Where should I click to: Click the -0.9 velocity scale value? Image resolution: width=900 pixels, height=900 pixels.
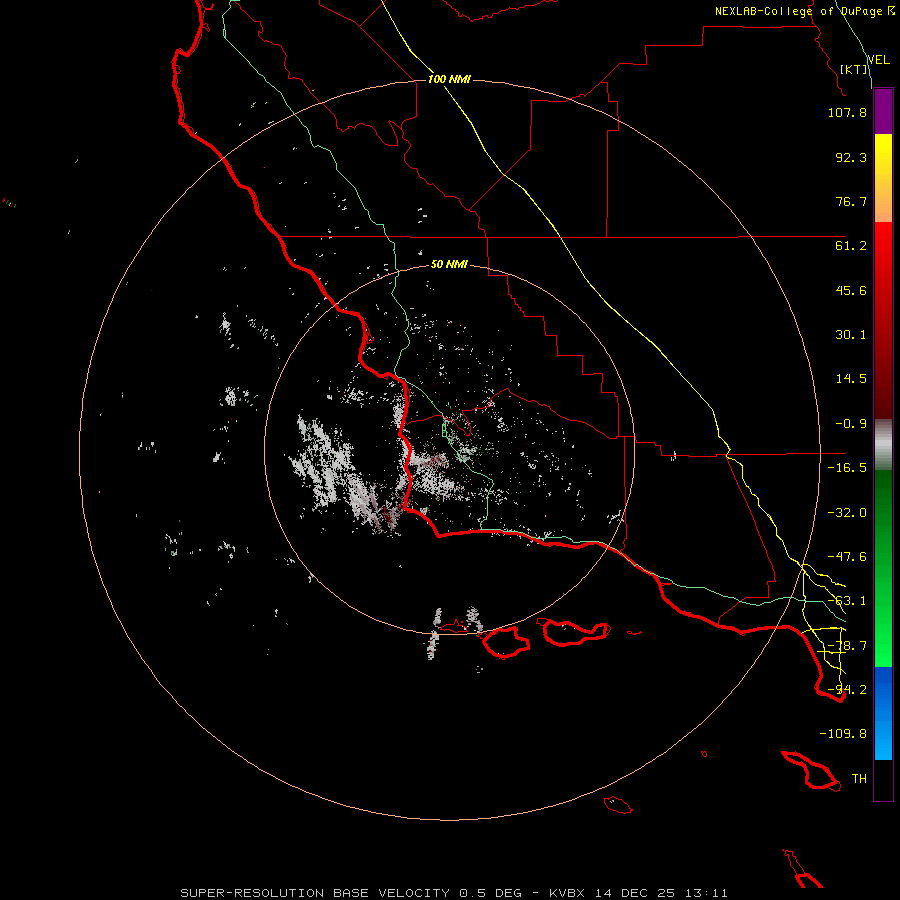point(851,424)
